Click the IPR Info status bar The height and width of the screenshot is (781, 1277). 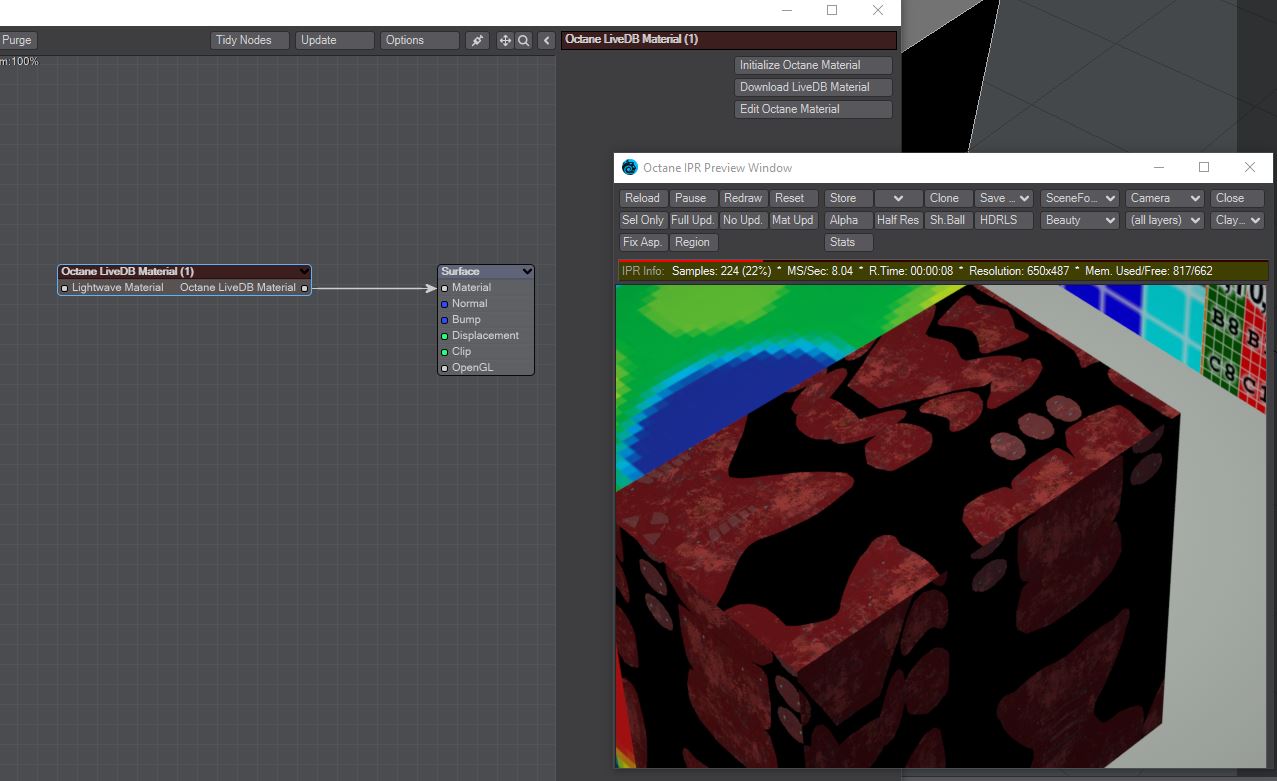click(x=943, y=271)
